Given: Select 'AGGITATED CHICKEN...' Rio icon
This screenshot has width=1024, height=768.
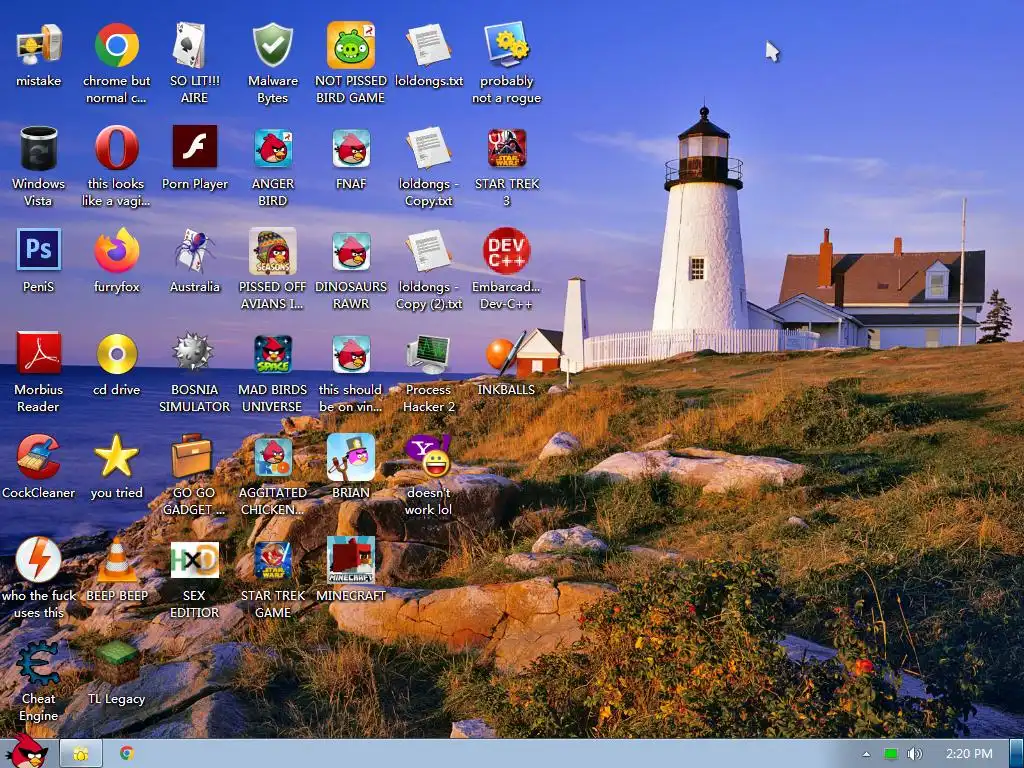Looking at the screenshot, I should [272, 457].
